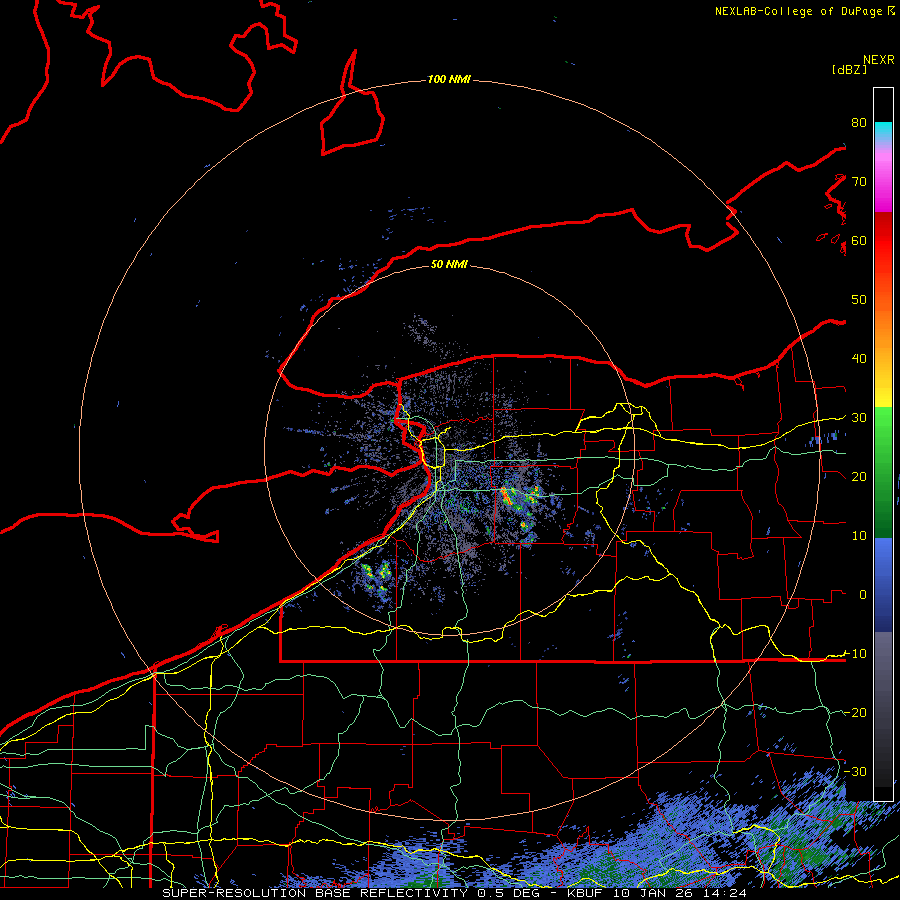Click the 0 tick label on the dBZ scale
Viewport: 900px width, 900px height.
(863, 595)
